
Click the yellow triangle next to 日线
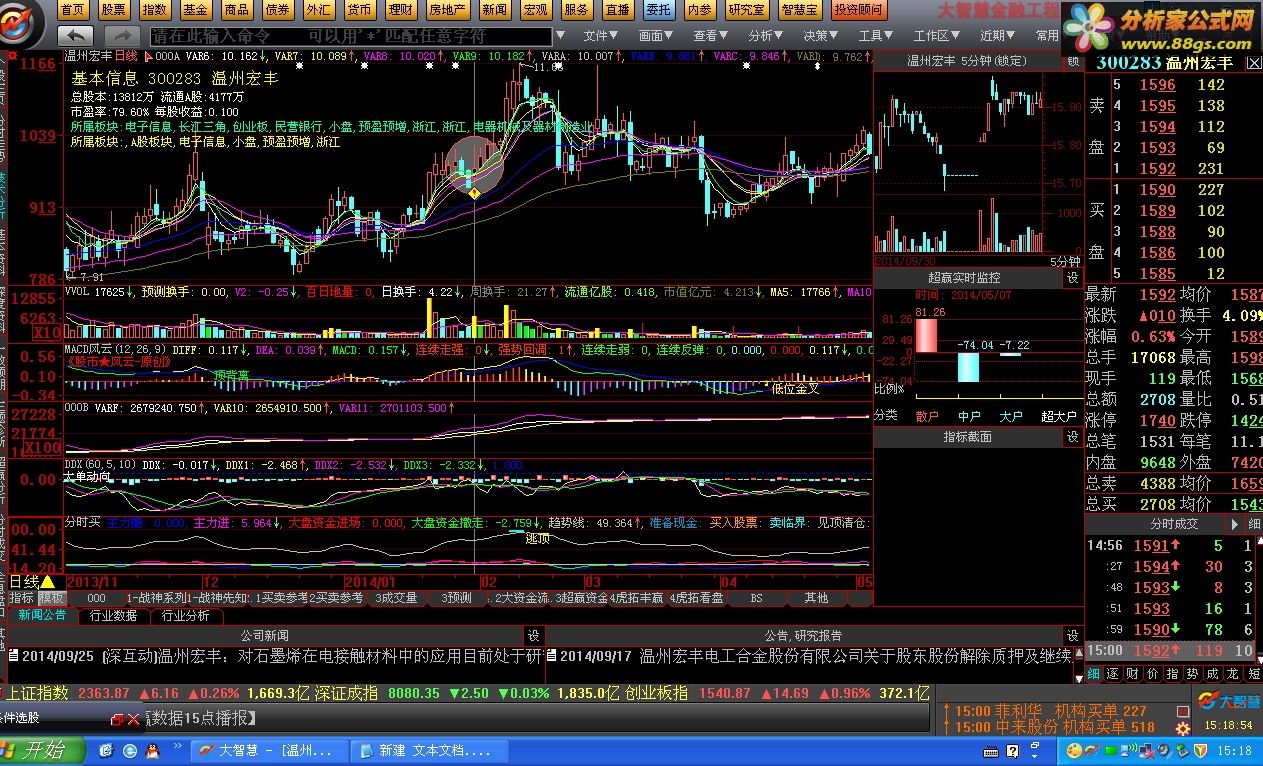(x=47, y=581)
